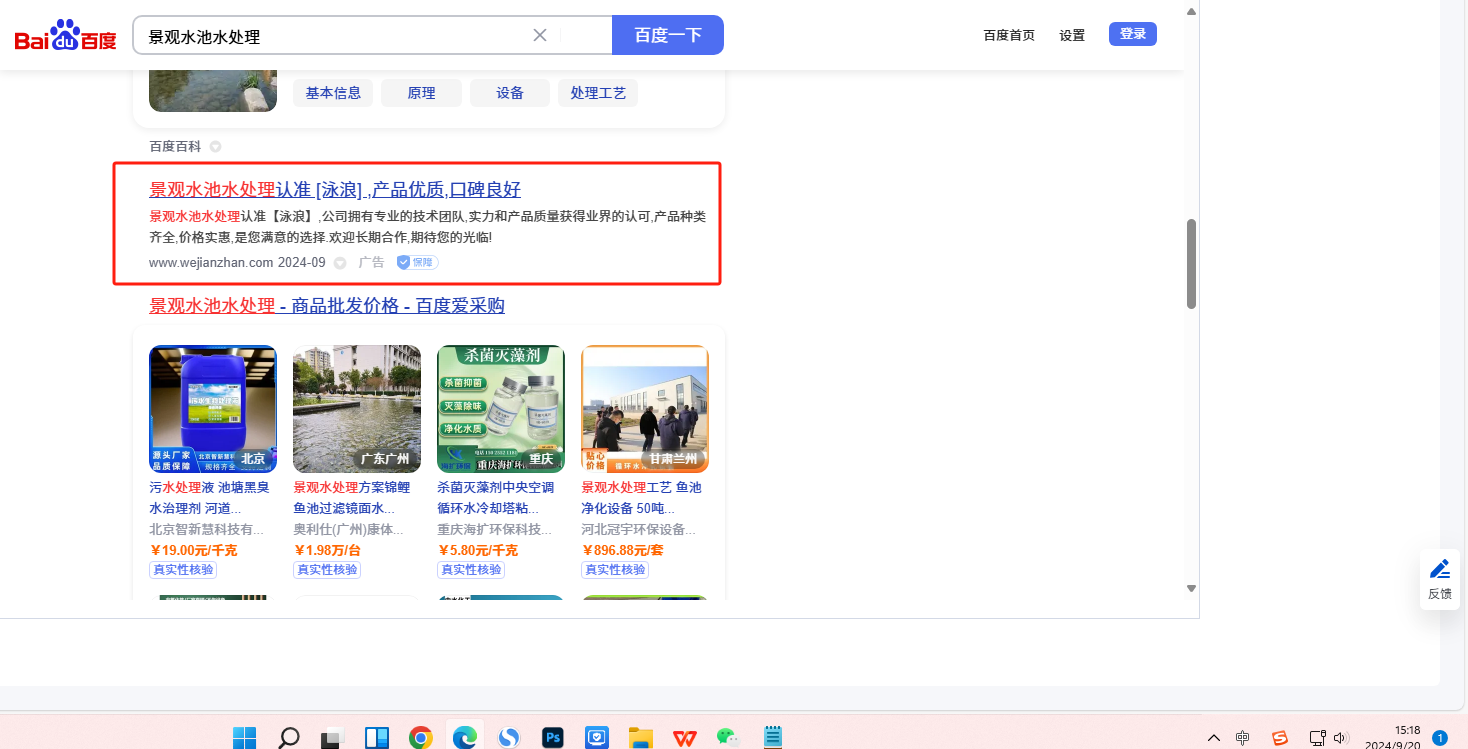Open Google Chrome from the taskbar

point(421,738)
